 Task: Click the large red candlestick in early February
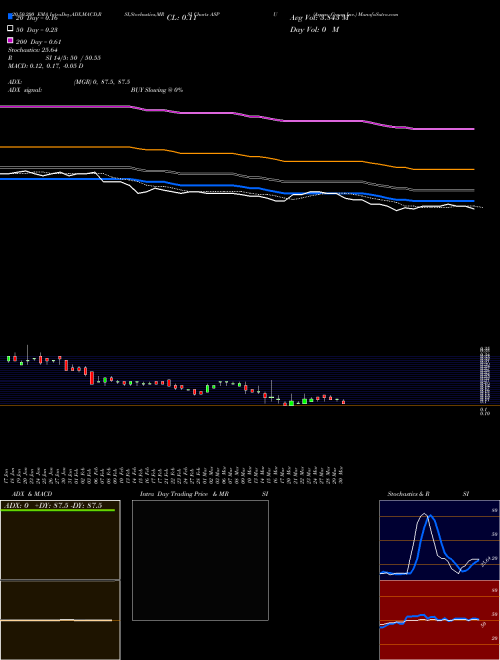(92, 378)
